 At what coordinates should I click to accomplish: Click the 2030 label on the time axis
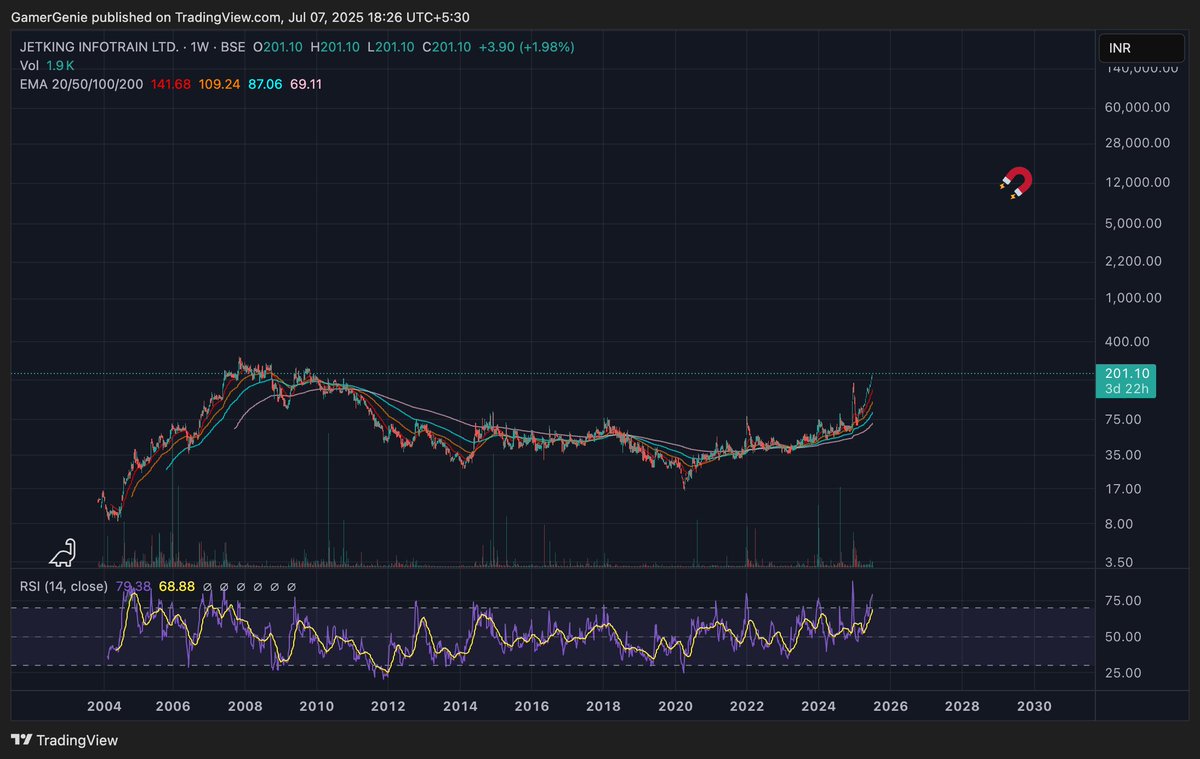pyautogui.click(x=1034, y=706)
